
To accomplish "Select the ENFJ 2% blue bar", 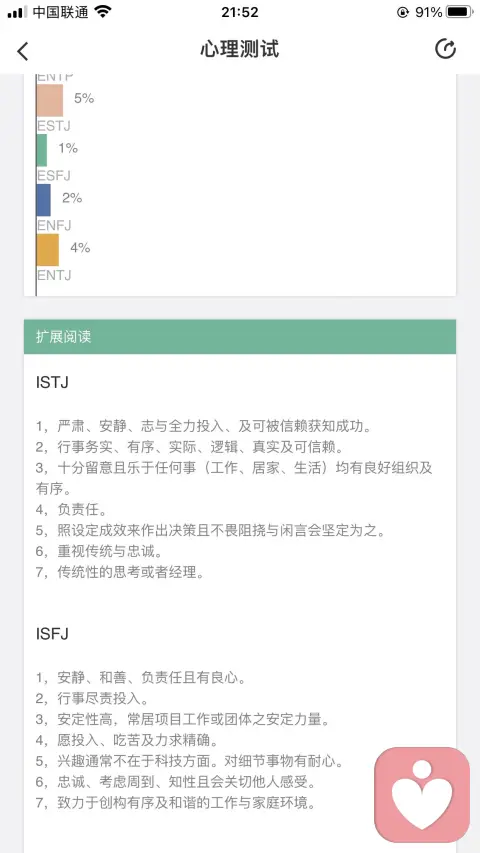I will click(x=44, y=200).
